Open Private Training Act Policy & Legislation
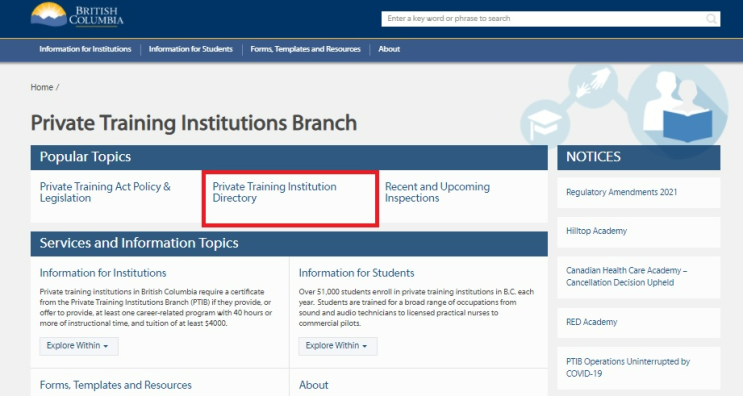743x396 pixels. pyautogui.click(x=105, y=192)
